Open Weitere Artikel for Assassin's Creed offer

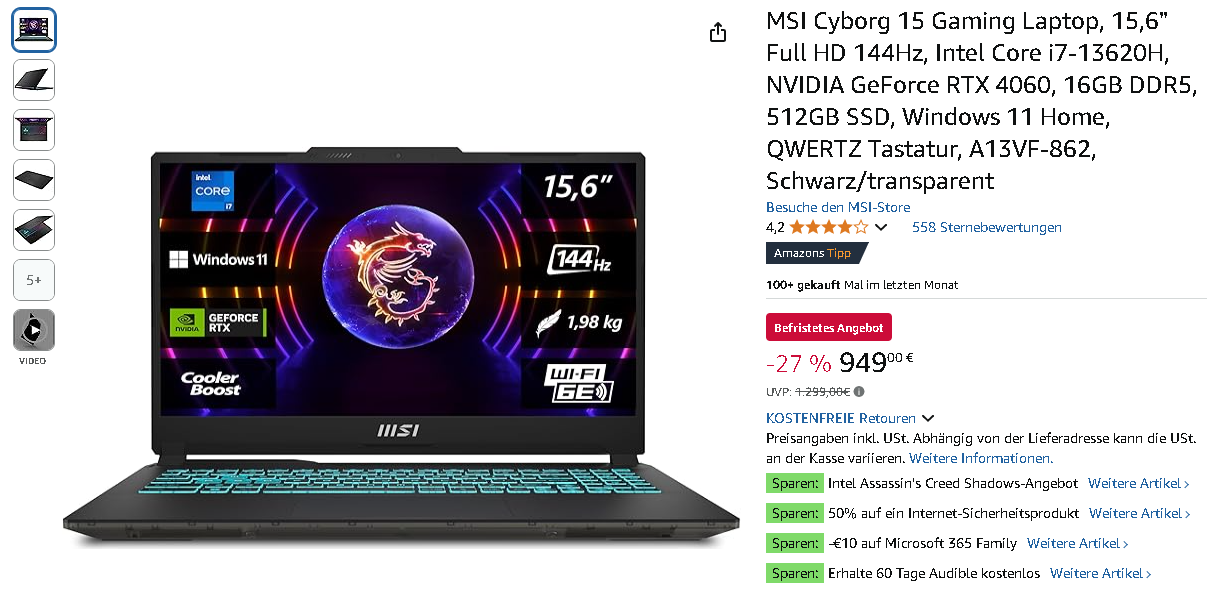(1139, 483)
